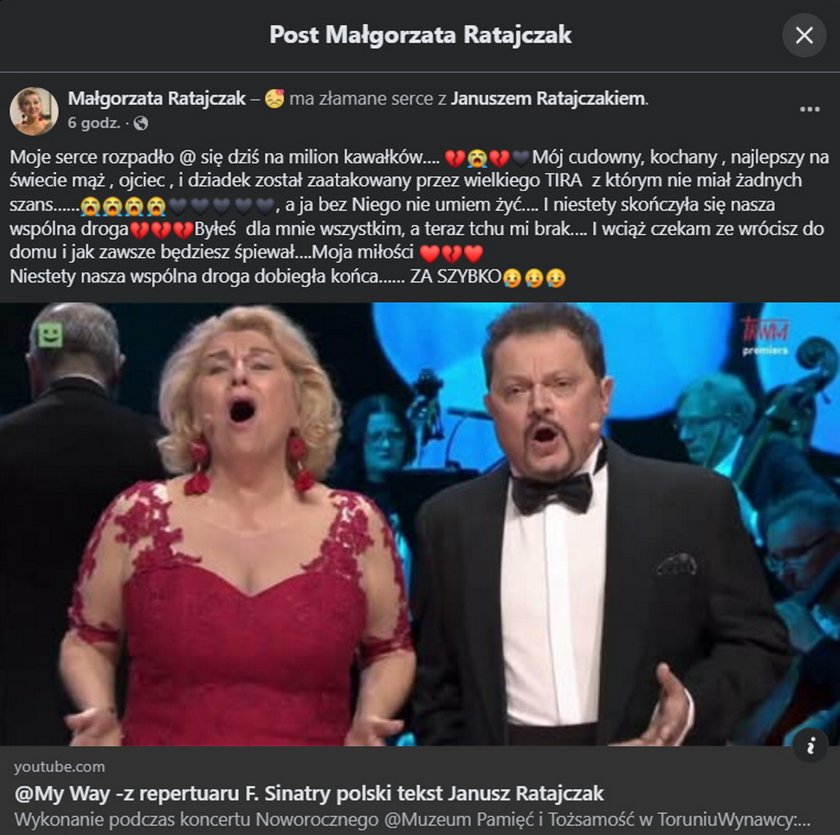Click the post text starting "Moje serce rozpadło"
This screenshot has height=835, width=840.
[200, 158]
